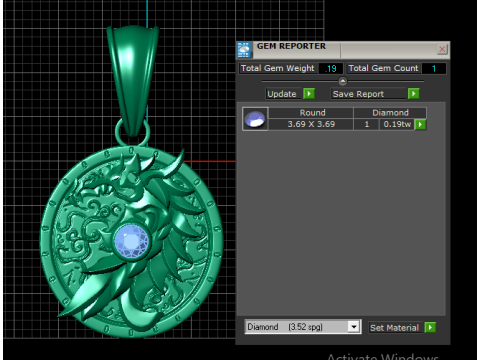The image size is (480, 360).
Task: Click the 0.19tw weight cell
Action: point(397,124)
